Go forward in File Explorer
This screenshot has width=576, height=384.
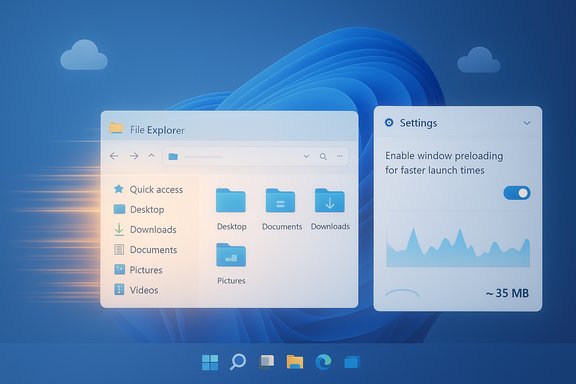(x=134, y=156)
